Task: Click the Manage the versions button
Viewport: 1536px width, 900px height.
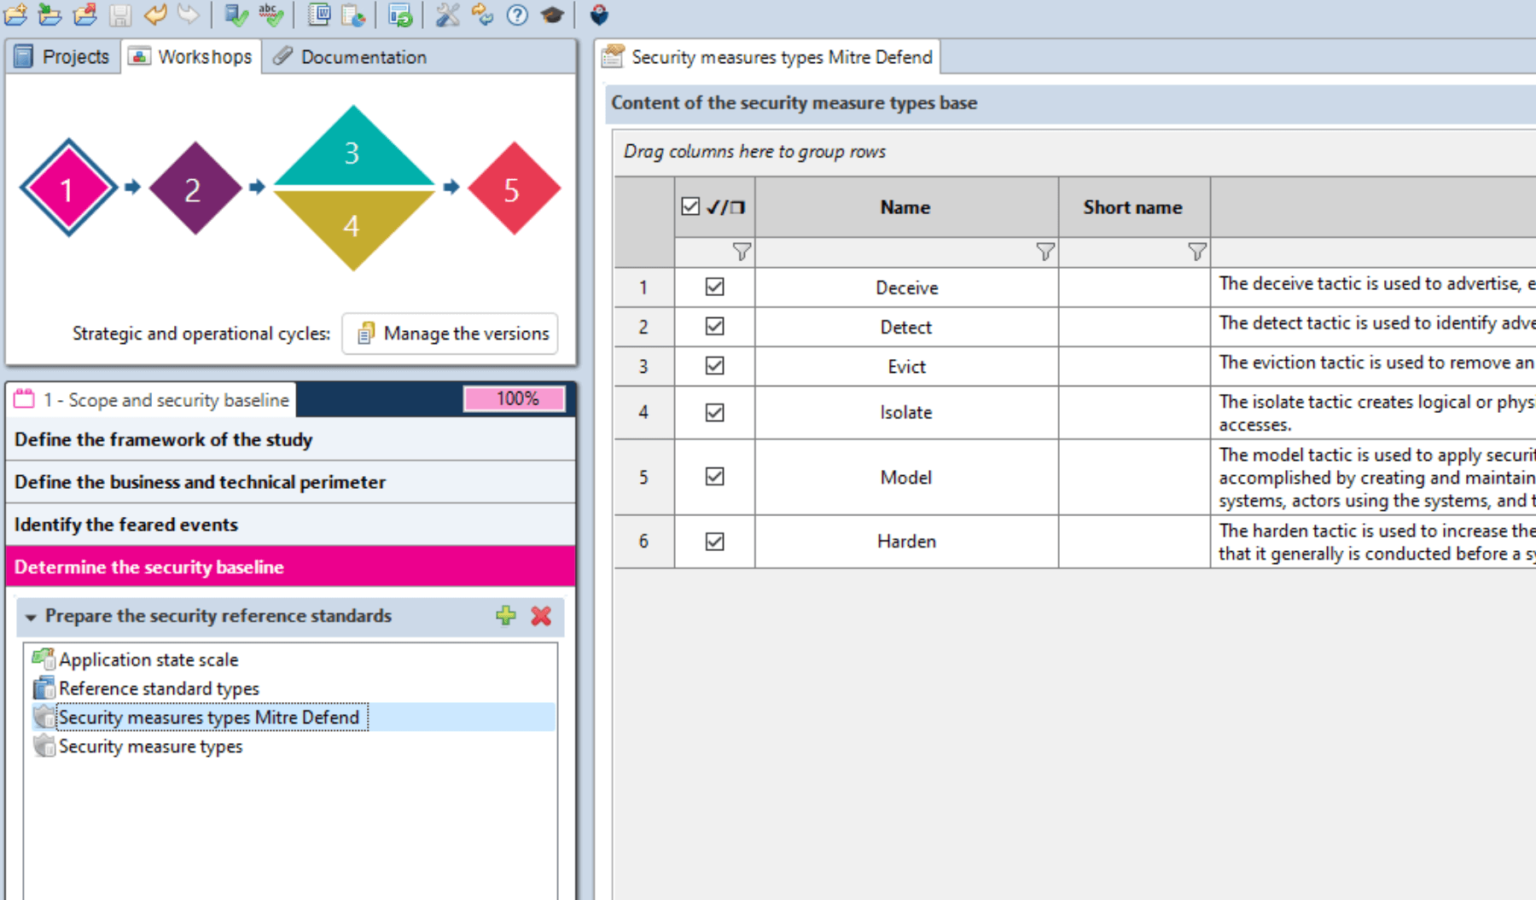Action: click(x=451, y=333)
